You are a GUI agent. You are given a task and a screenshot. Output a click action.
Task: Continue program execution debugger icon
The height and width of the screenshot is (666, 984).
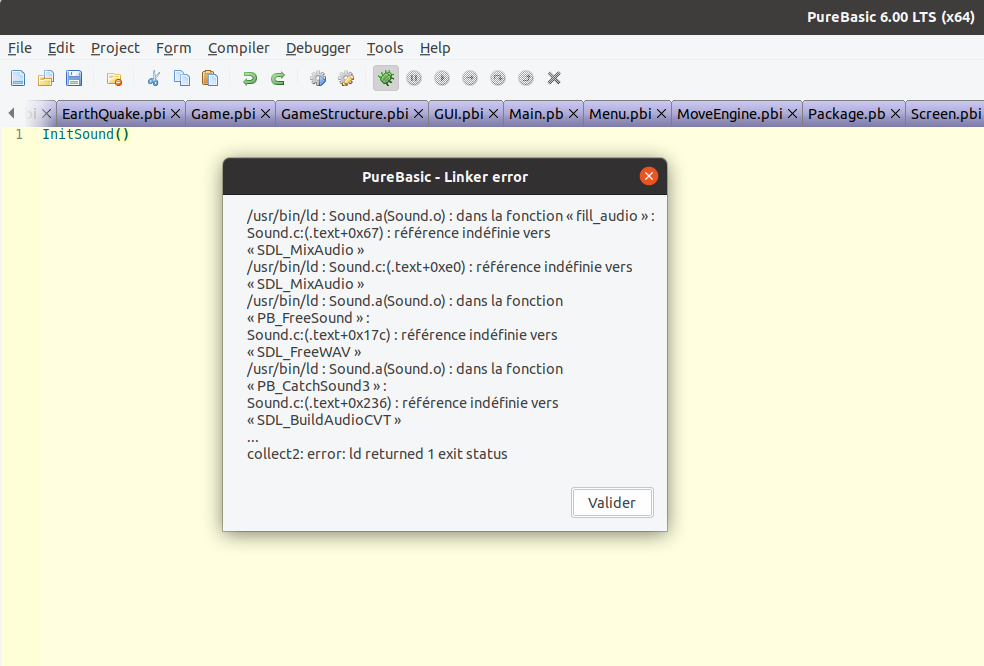click(442, 78)
